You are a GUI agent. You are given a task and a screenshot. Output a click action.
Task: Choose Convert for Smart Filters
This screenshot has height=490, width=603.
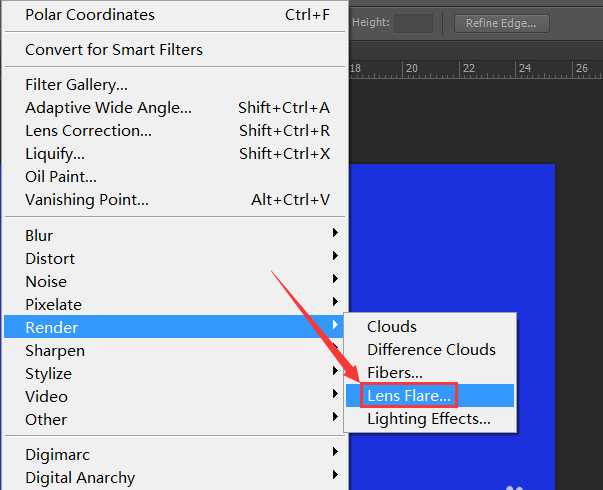(114, 50)
